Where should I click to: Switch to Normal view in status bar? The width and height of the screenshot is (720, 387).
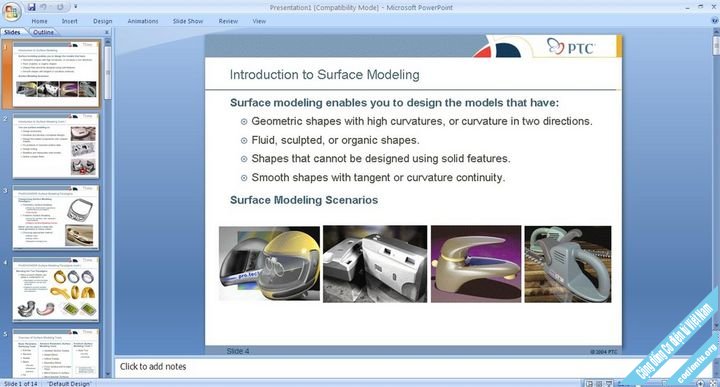point(589,383)
